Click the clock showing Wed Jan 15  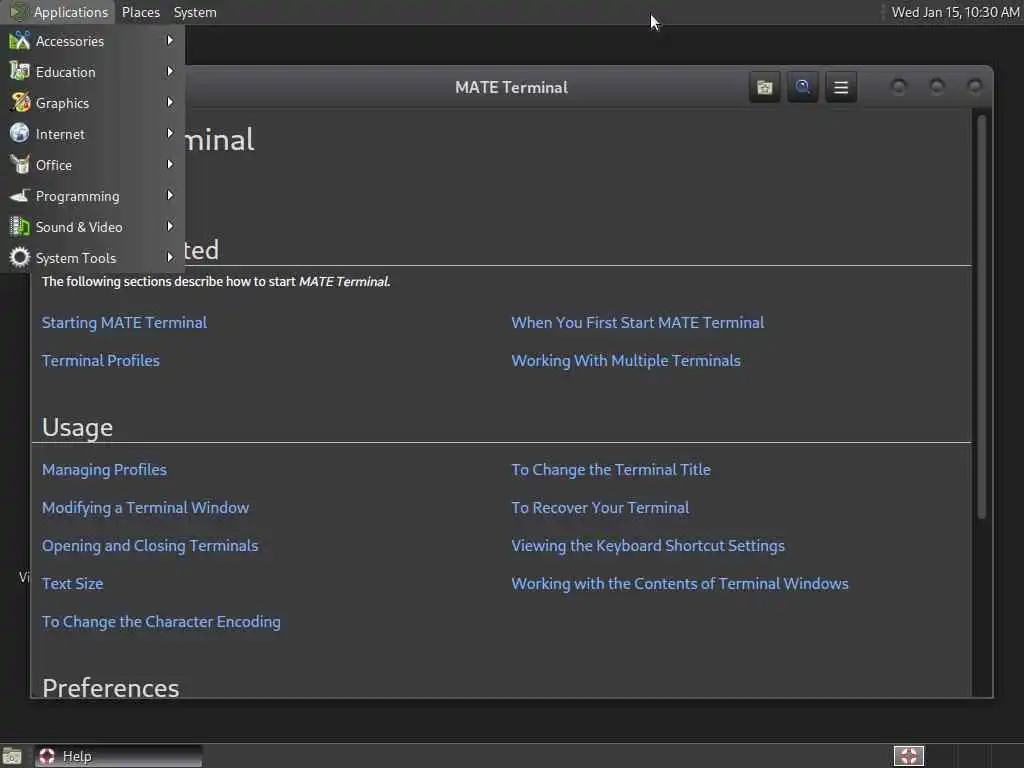[x=955, y=12]
